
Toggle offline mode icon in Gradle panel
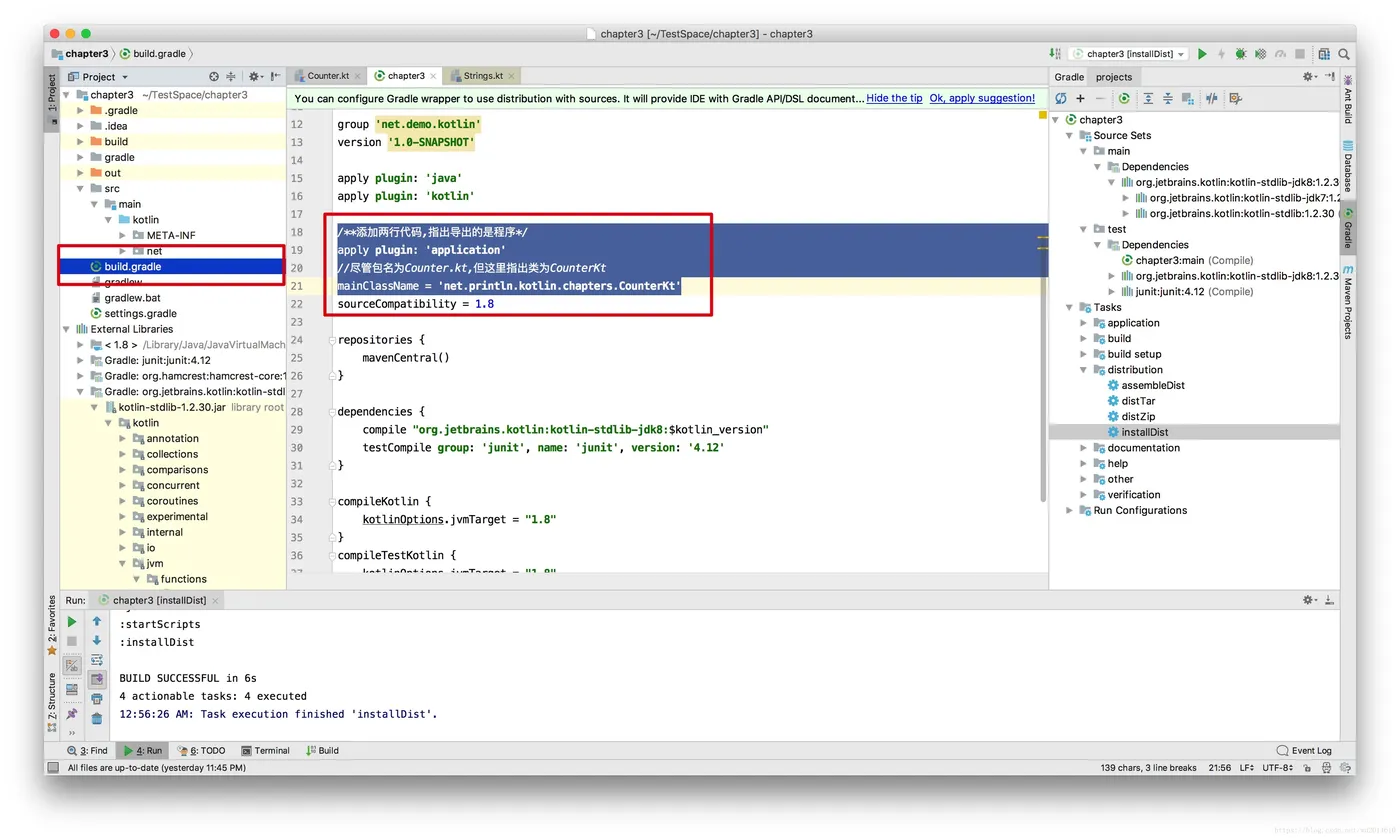tap(1212, 98)
